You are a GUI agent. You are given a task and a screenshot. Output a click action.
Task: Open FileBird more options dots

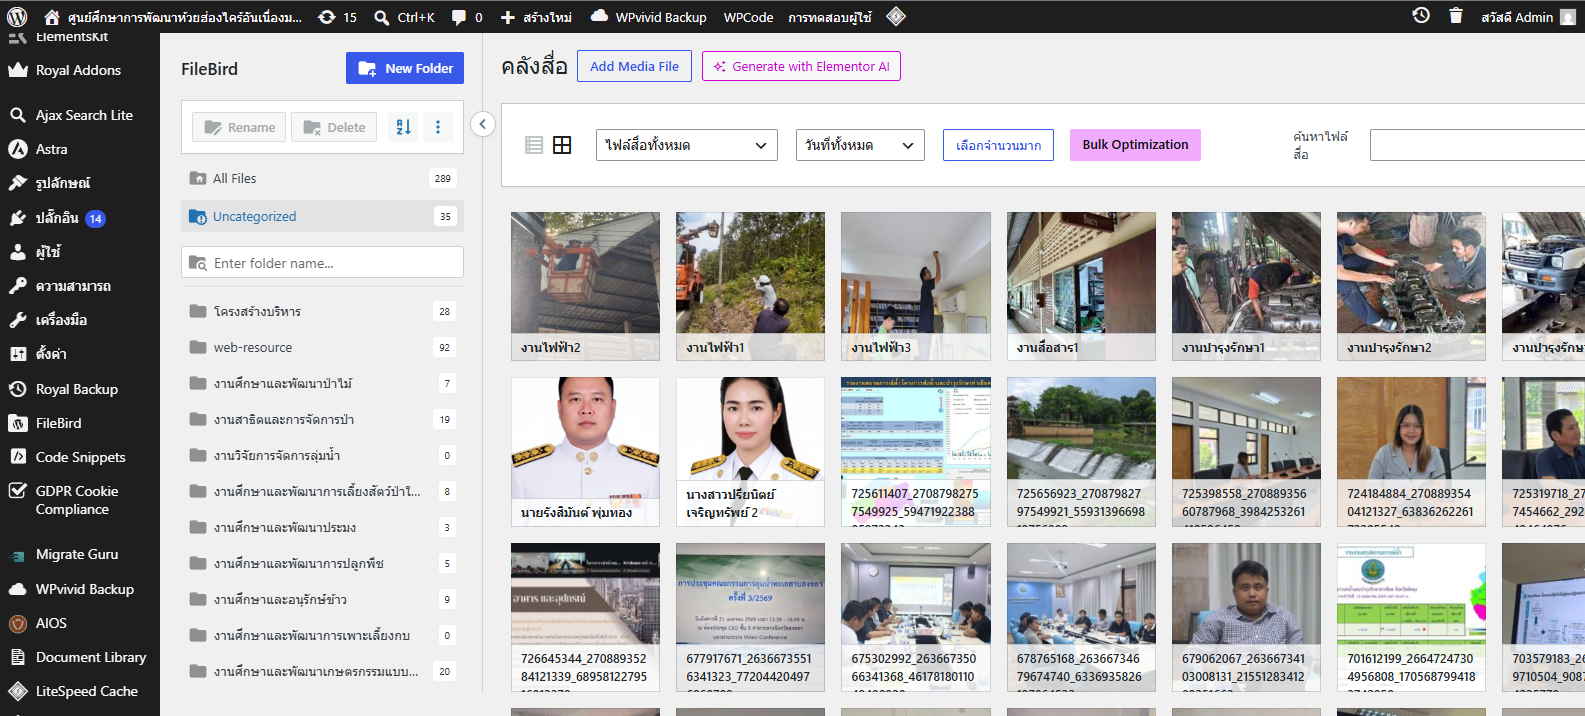pyautogui.click(x=438, y=127)
